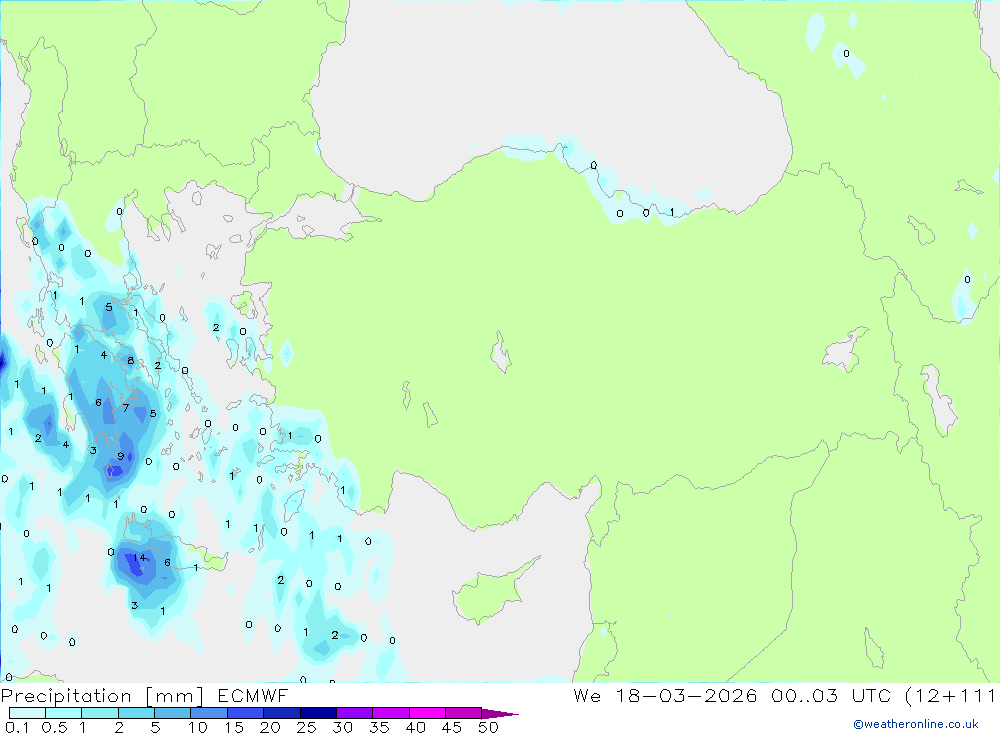Click the legend label '0.1'
1000x733 pixels.
pos(17,727)
